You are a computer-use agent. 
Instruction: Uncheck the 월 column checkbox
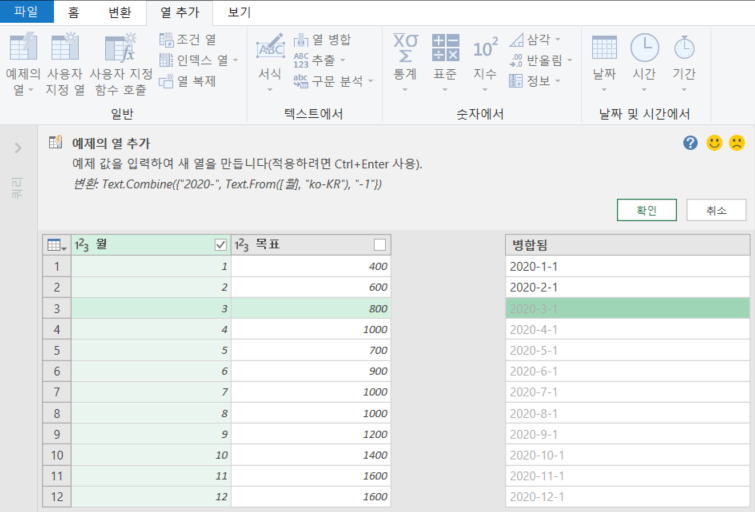tap(220, 245)
